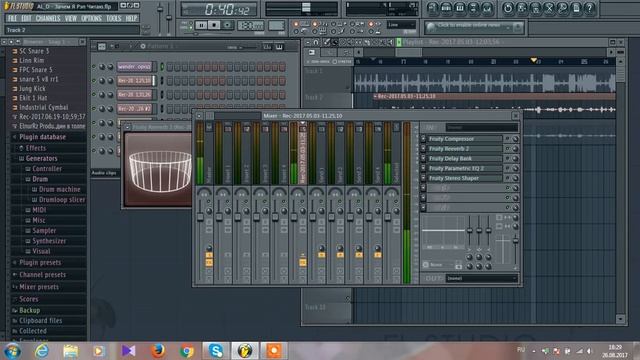Toggle Fruity Stereo Shaper enable LED
This screenshot has width=640, height=360.
click(x=507, y=178)
